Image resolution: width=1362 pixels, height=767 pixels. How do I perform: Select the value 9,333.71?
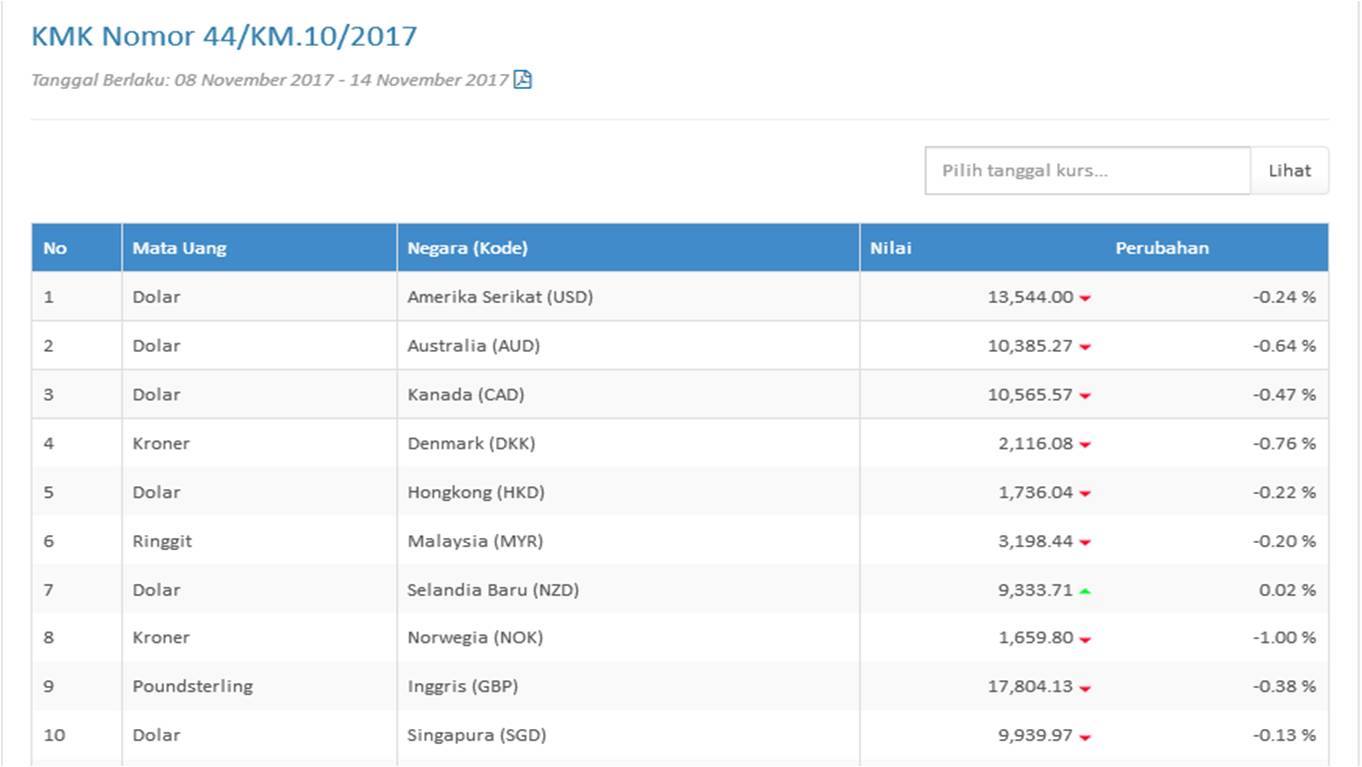point(1035,590)
